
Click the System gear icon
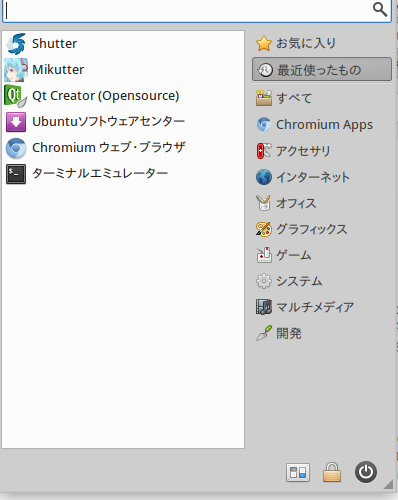[x=264, y=281]
